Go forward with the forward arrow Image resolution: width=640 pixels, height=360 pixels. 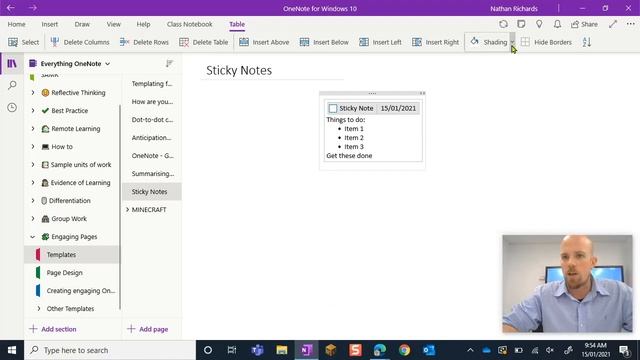click(33, 8)
